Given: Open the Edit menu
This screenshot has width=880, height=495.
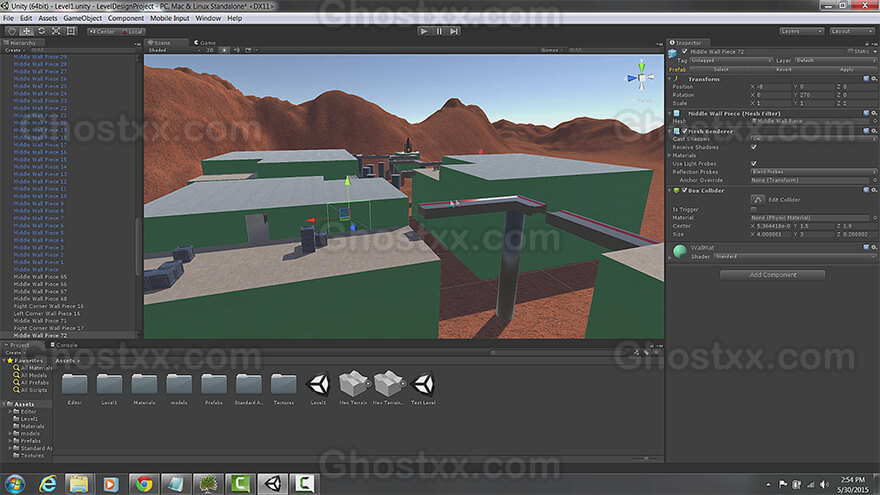Looking at the screenshot, I should point(26,19).
